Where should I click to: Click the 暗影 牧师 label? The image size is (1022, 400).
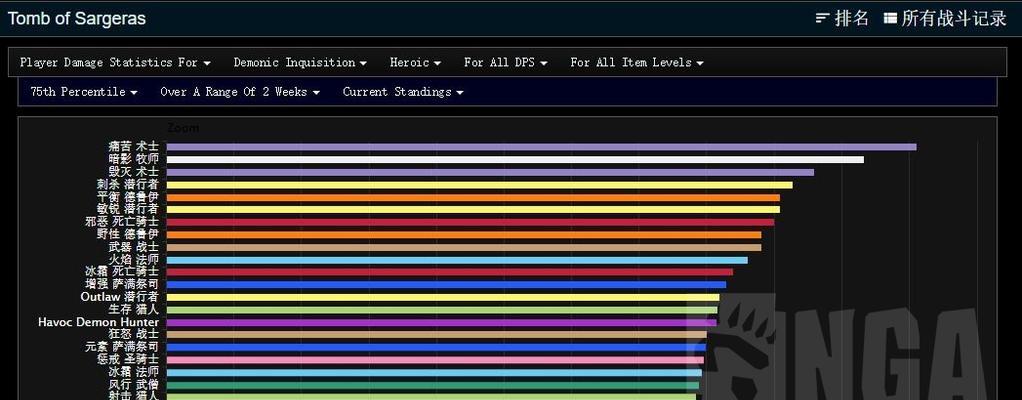point(134,159)
